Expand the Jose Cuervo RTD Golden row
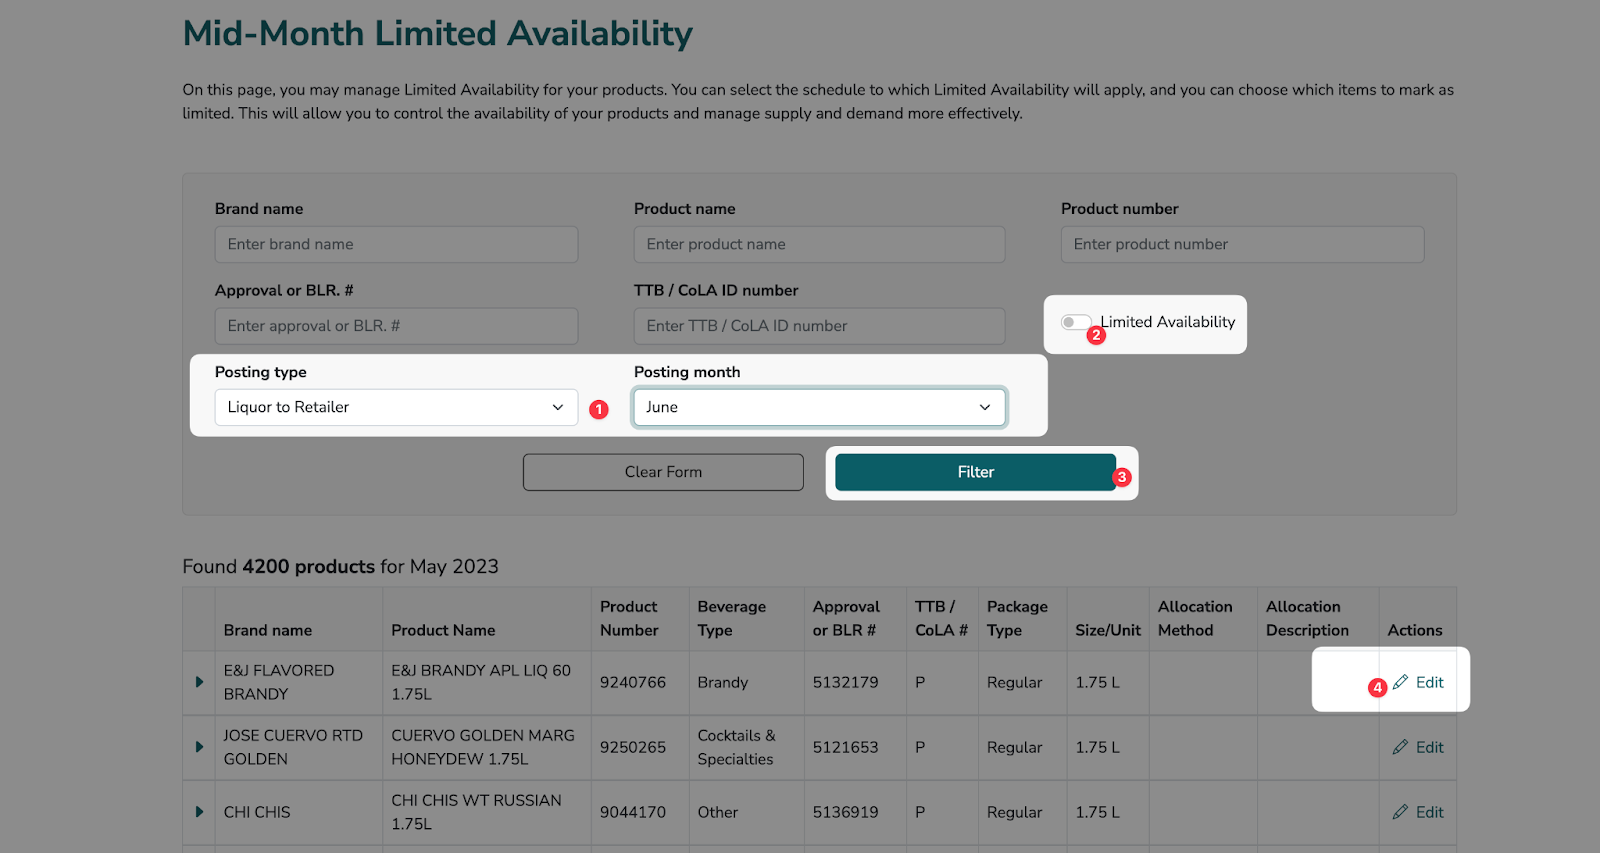The image size is (1600, 853). tap(199, 747)
